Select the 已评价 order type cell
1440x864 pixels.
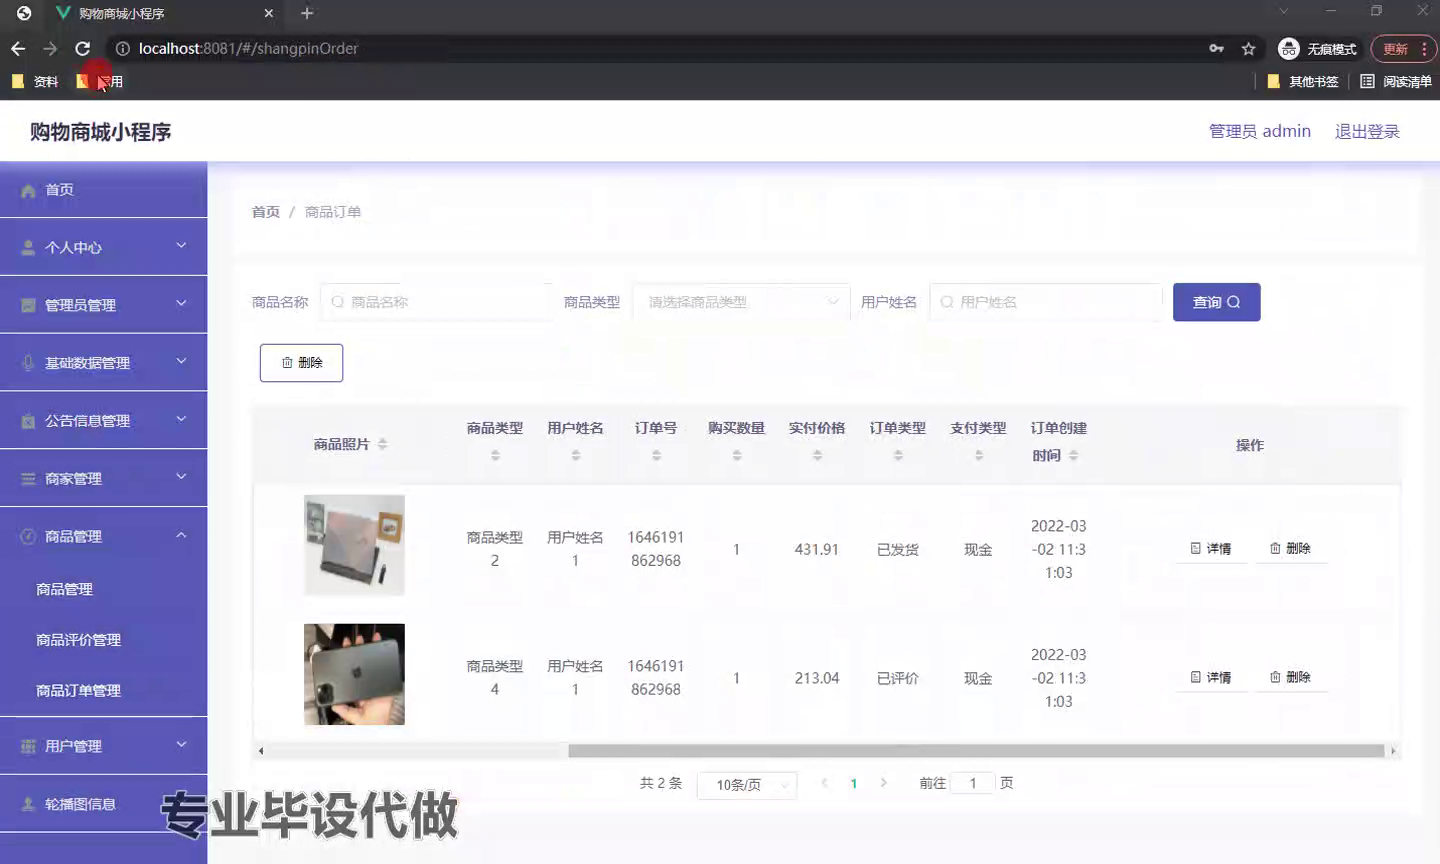[x=898, y=678]
